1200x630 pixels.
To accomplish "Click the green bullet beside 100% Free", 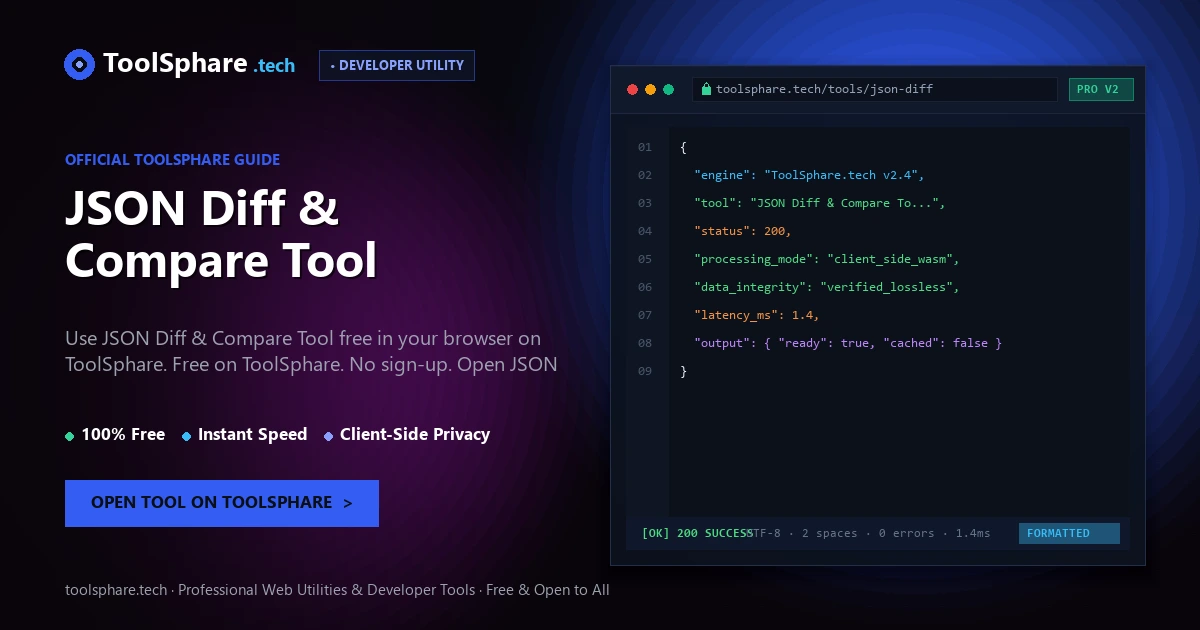I will point(70,436).
